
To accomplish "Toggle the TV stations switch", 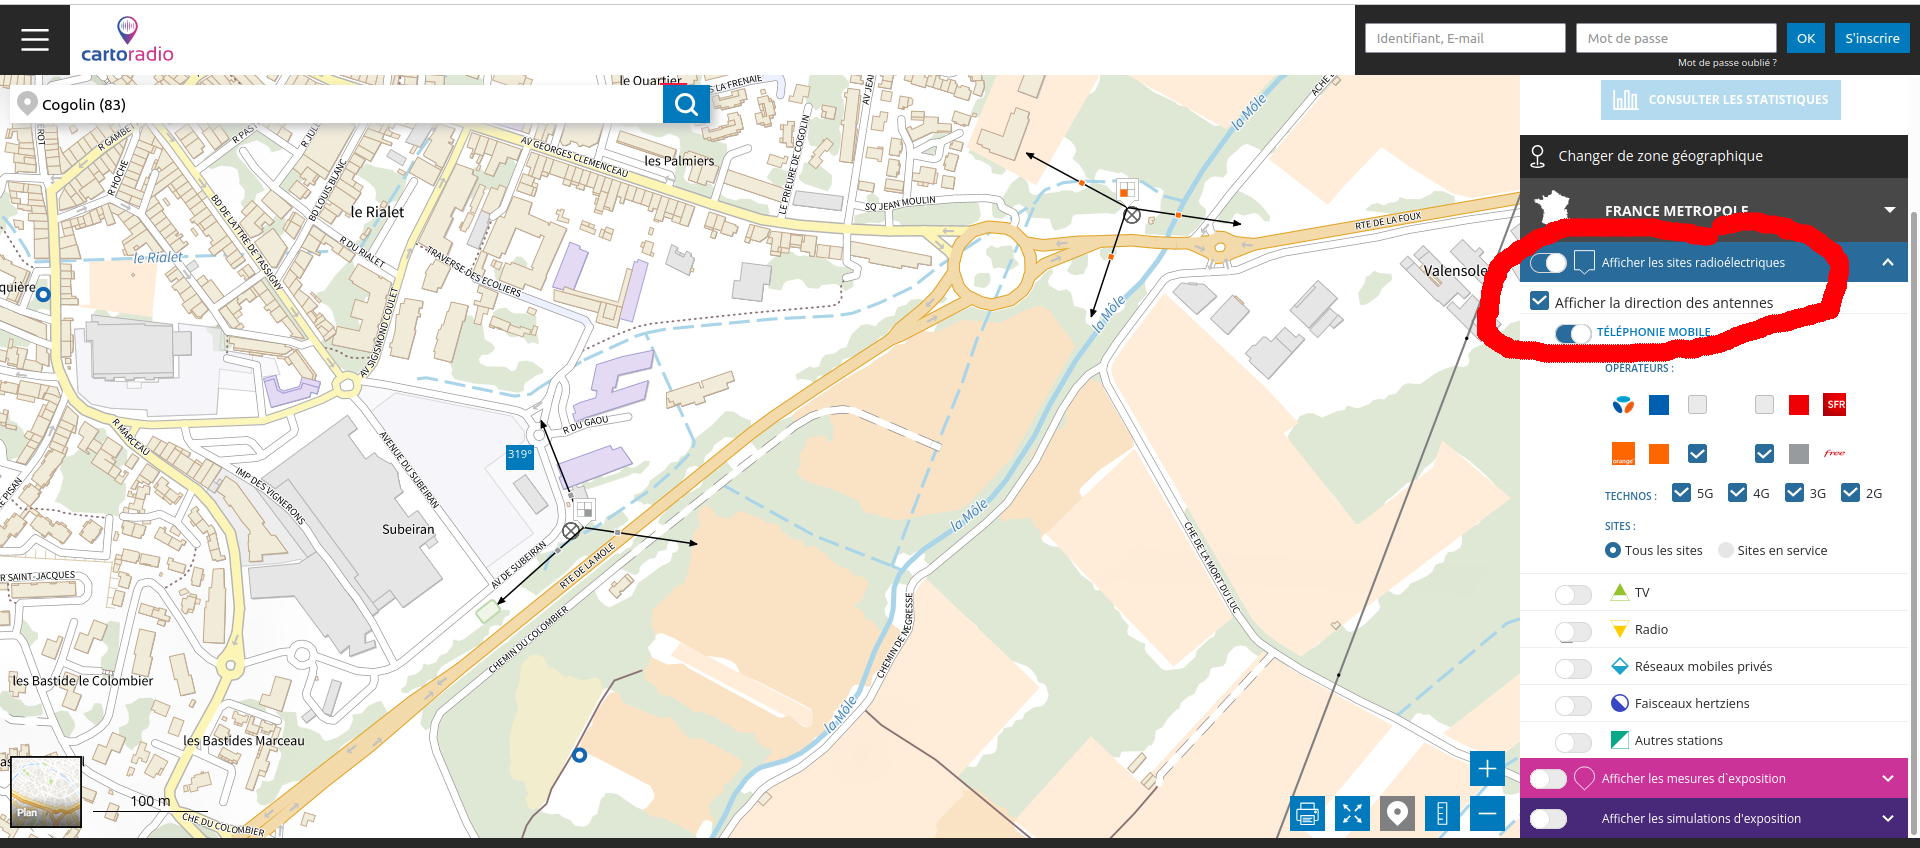I will (1573, 595).
